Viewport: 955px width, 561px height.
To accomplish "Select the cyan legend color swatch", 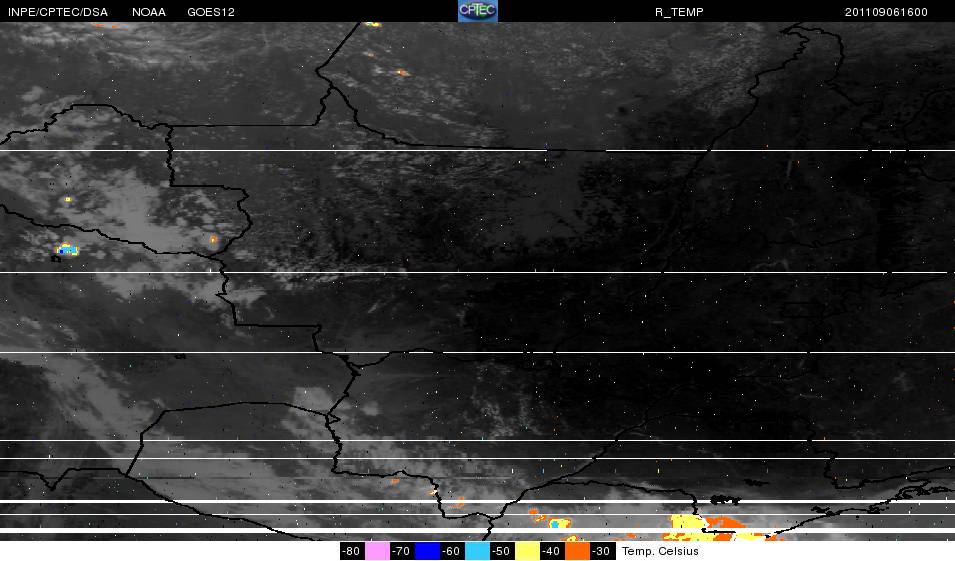I will [x=477, y=551].
